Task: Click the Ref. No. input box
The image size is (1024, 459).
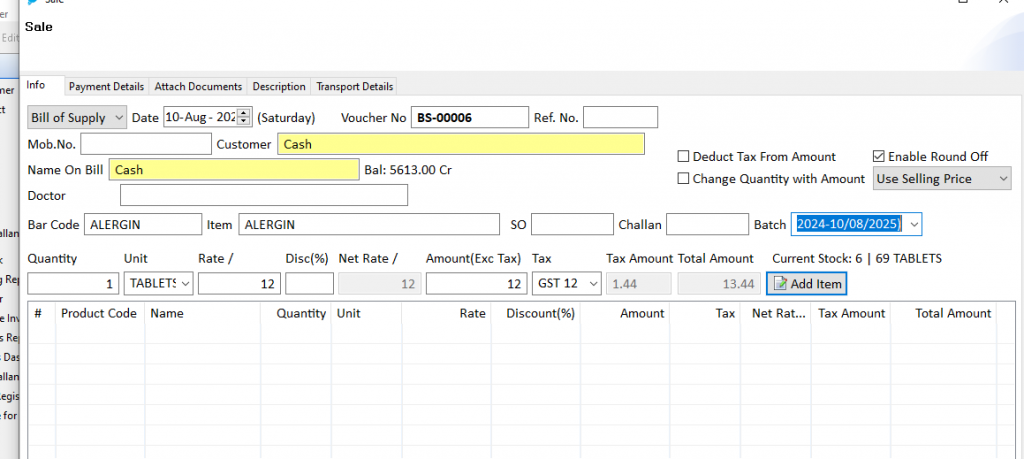Action: click(620, 118)
